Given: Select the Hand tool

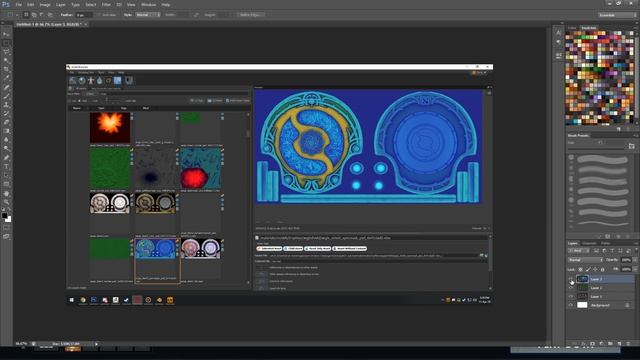Looking at the screenshot, I should (x=6, y=193).
